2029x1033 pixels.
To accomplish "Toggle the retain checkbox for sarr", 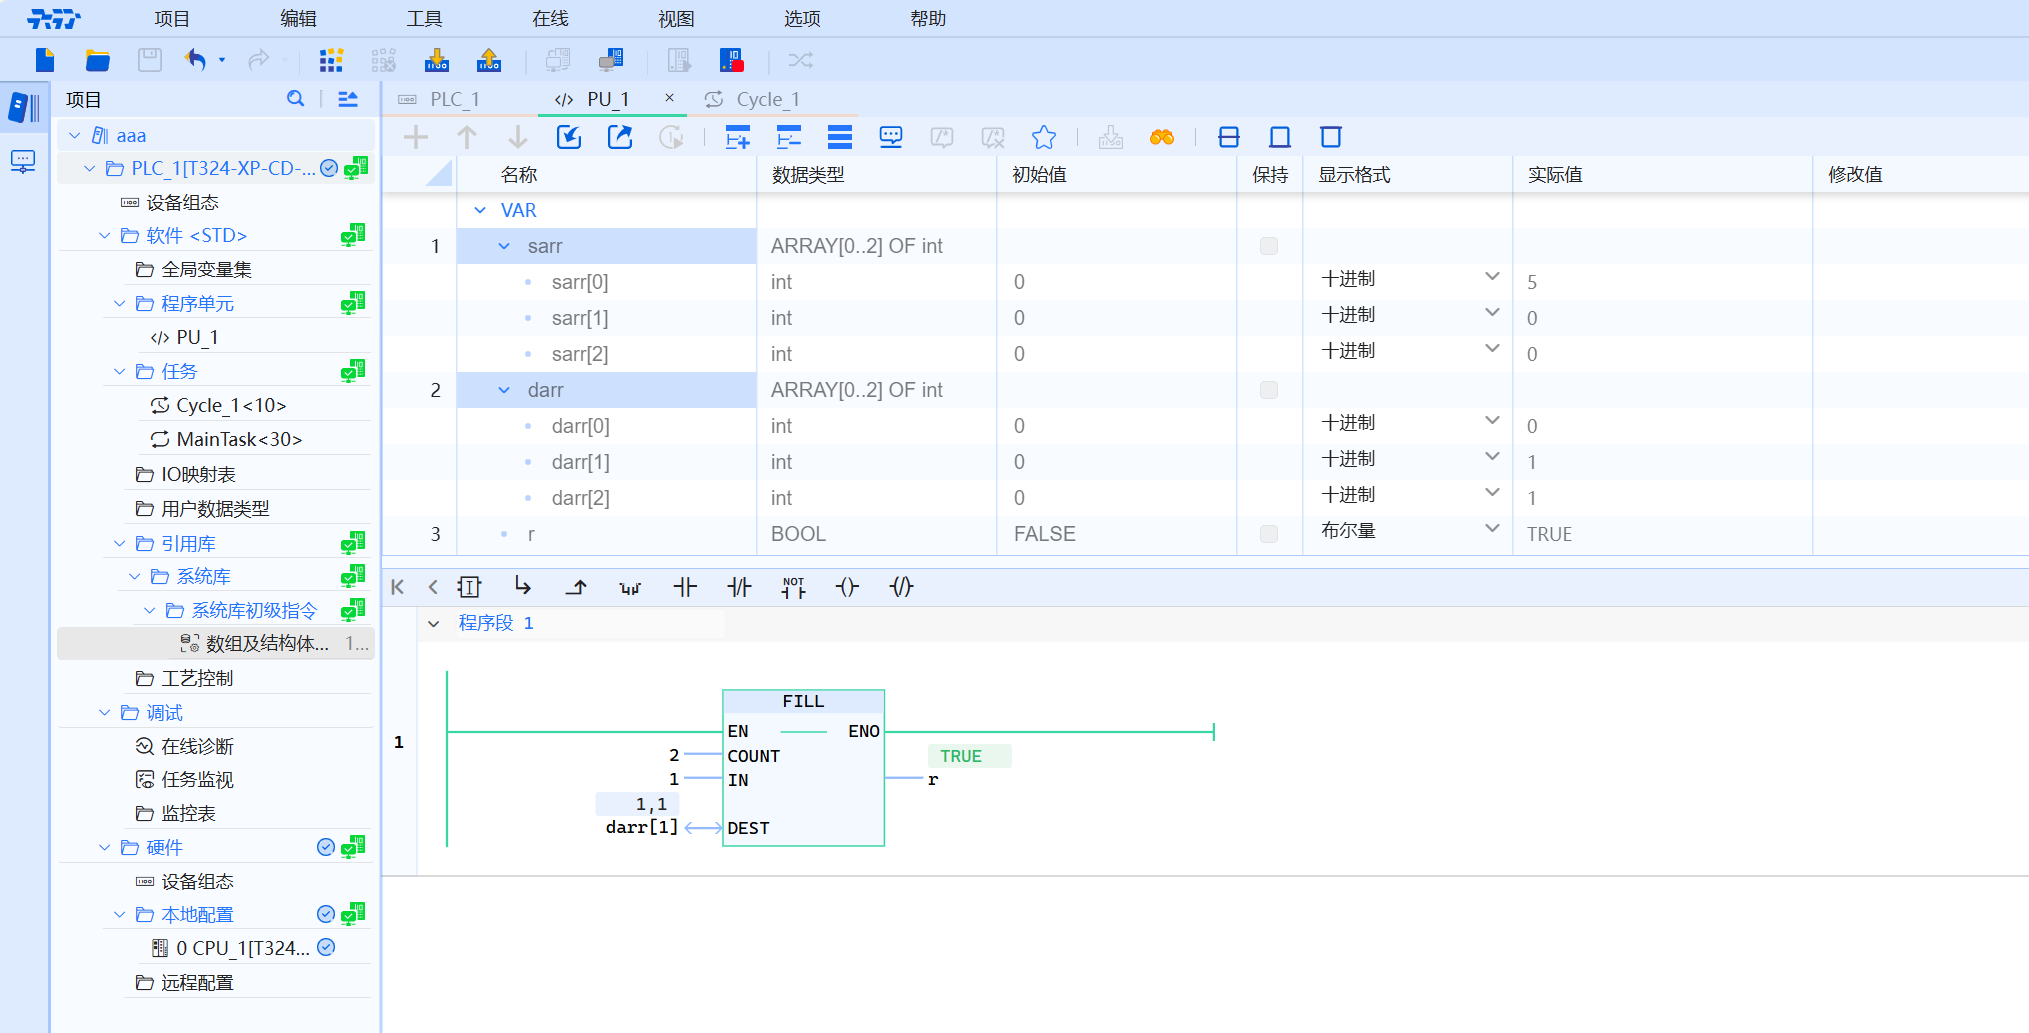I will click(x=1269, y=246).
